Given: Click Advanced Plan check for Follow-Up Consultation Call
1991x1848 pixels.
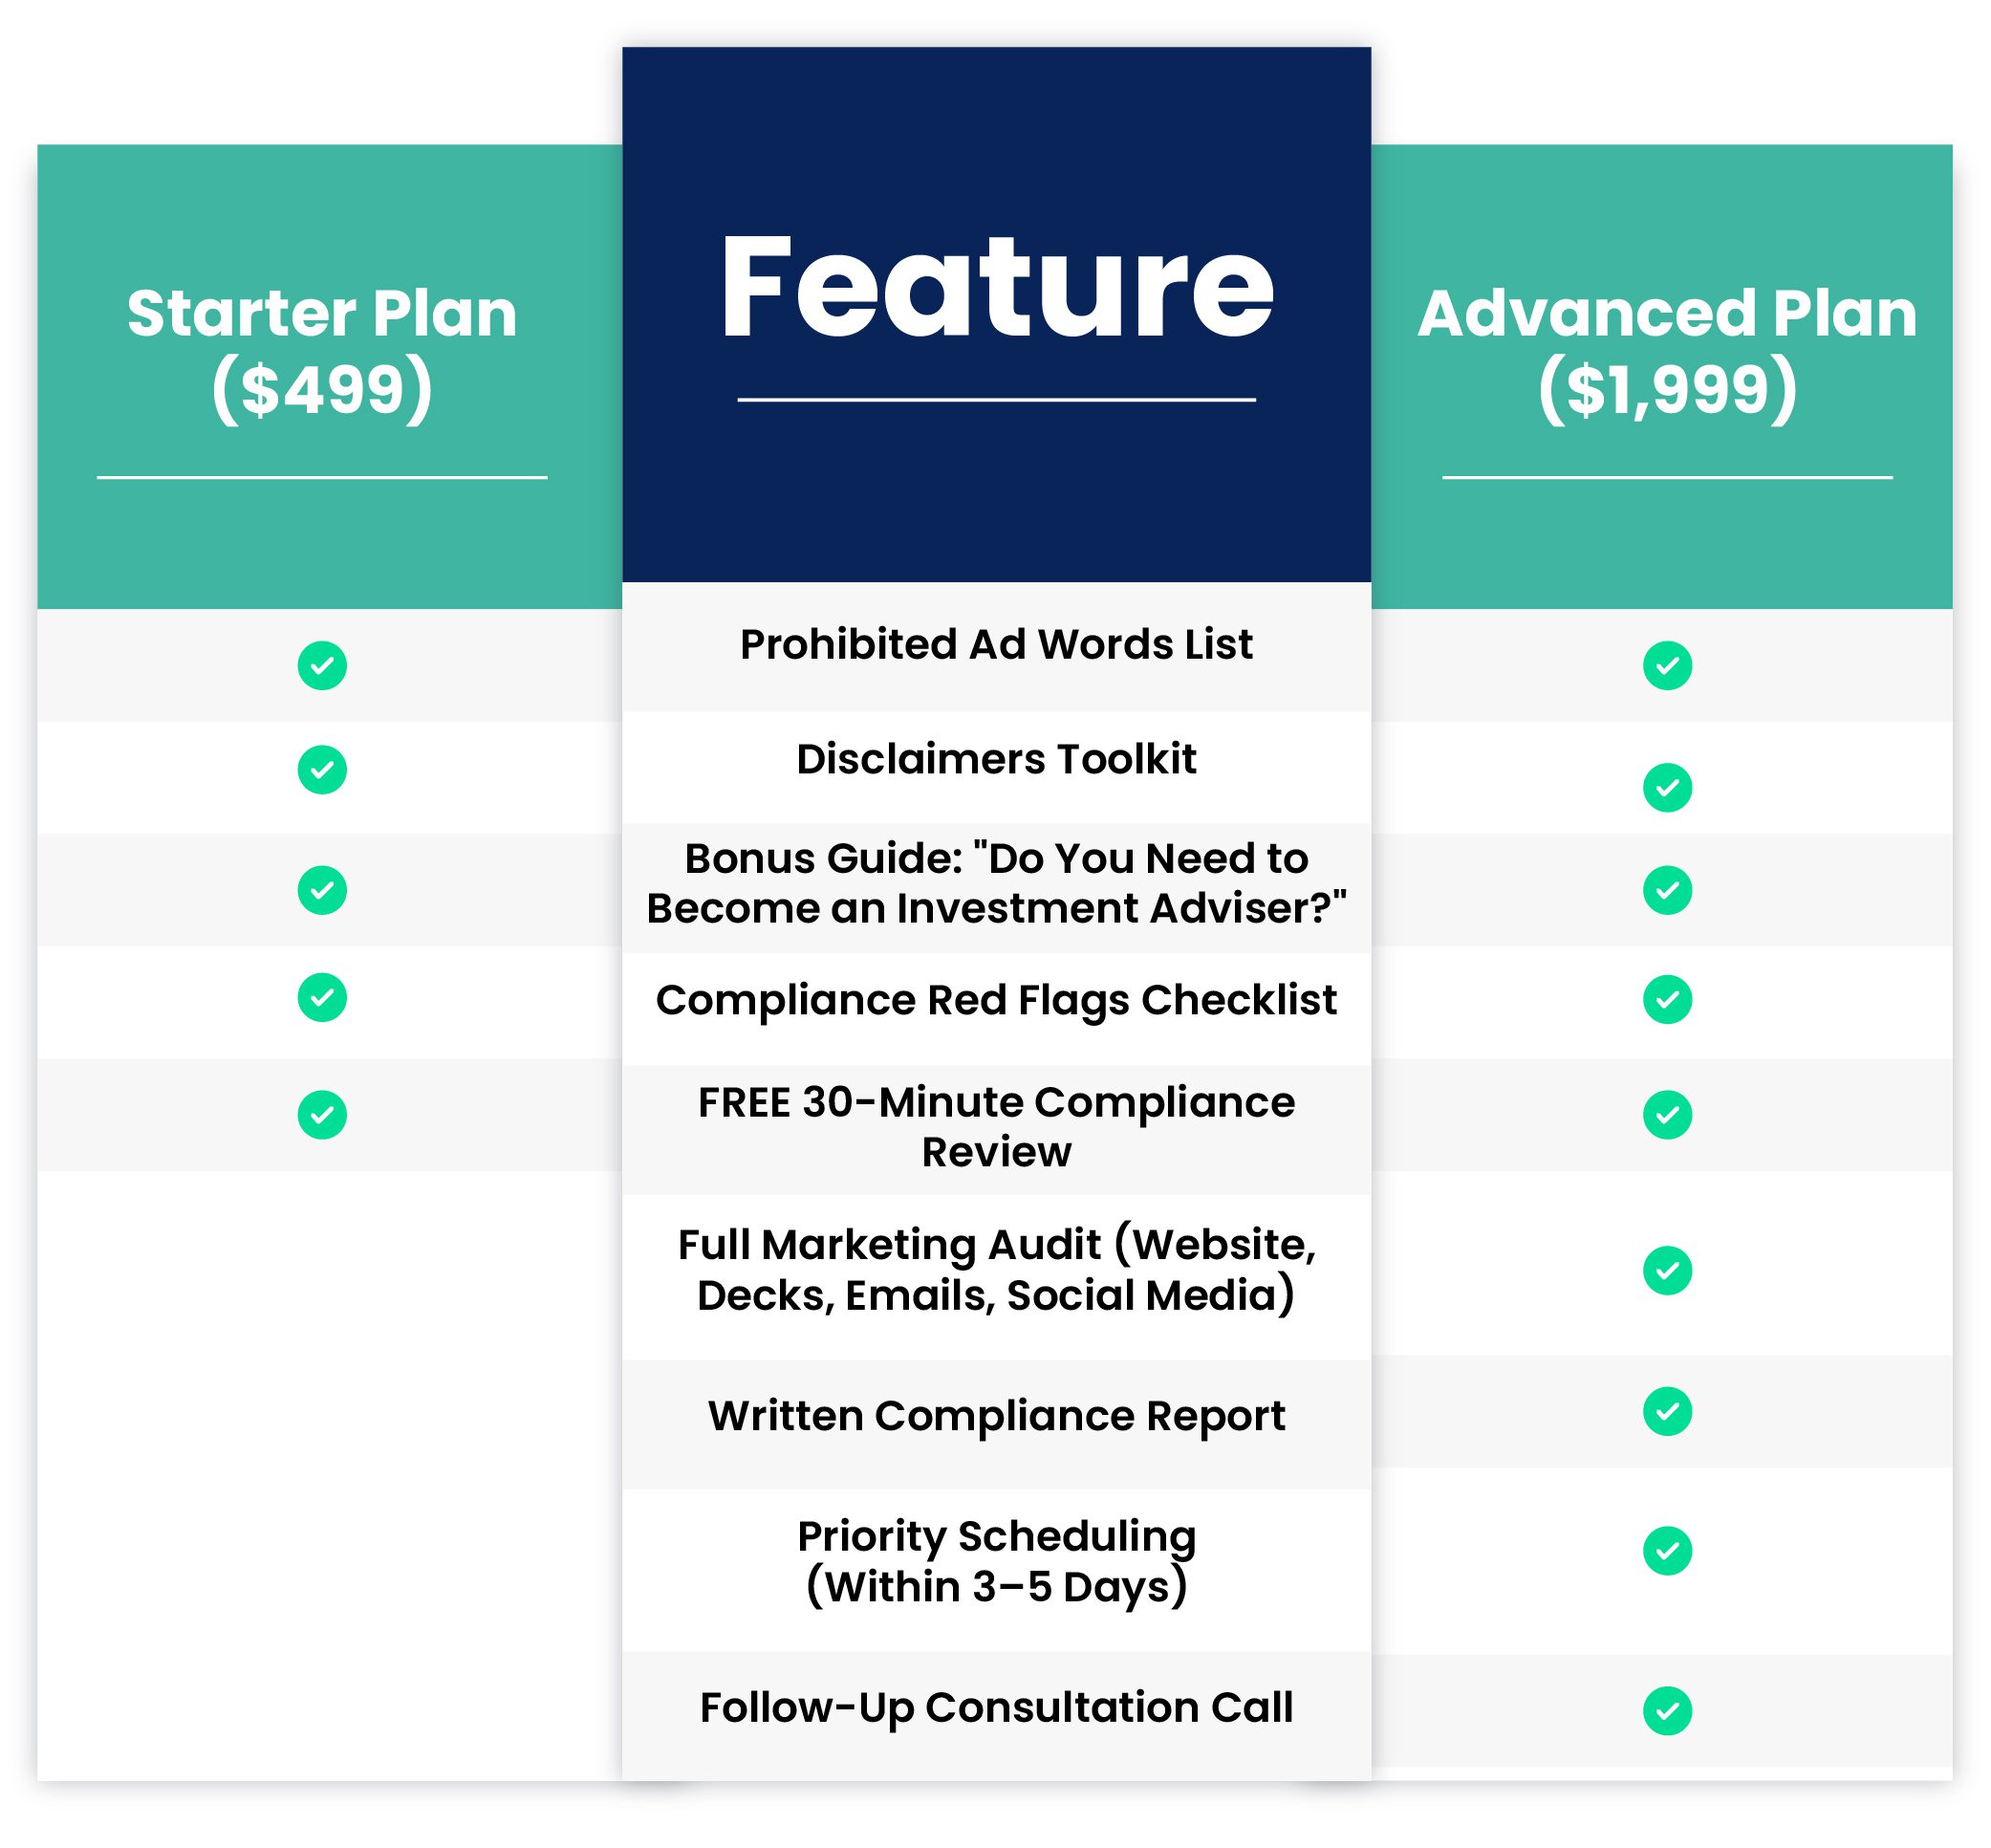Looking at the screenshot, I should tap(1666, 1710).
